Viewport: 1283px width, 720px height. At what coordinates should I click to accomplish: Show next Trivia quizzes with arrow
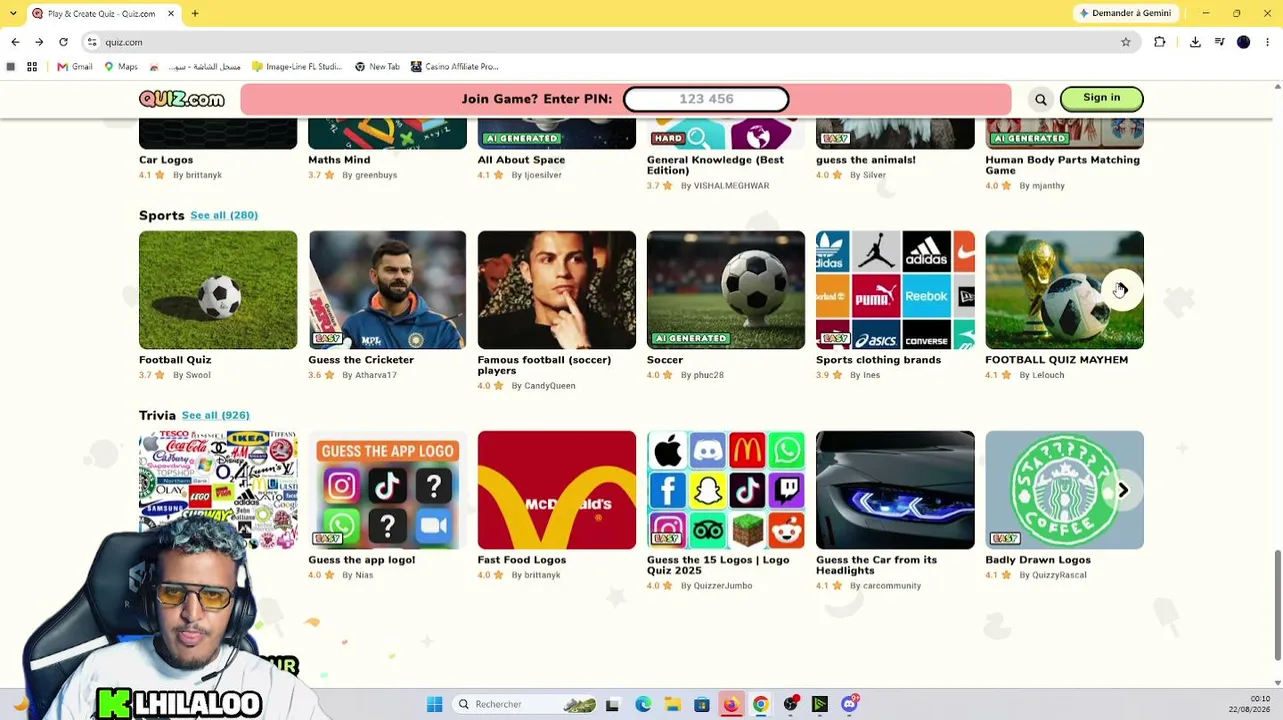coord(1123,490)
